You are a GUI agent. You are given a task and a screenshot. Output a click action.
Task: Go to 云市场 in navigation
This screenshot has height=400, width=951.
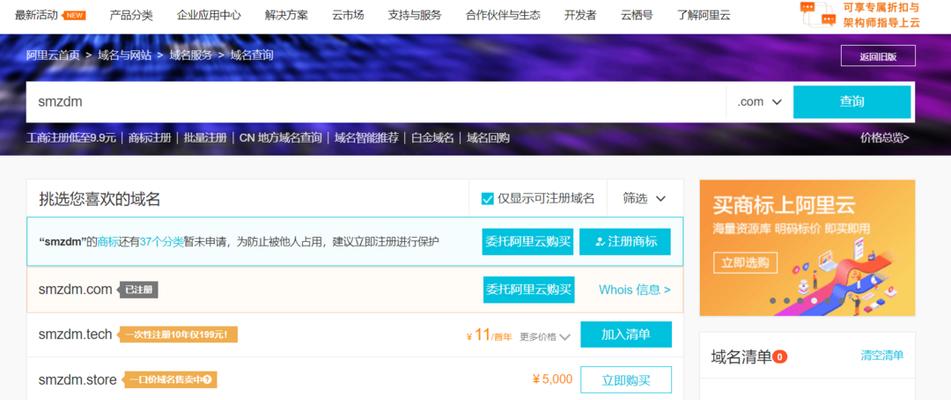[348, 15]
